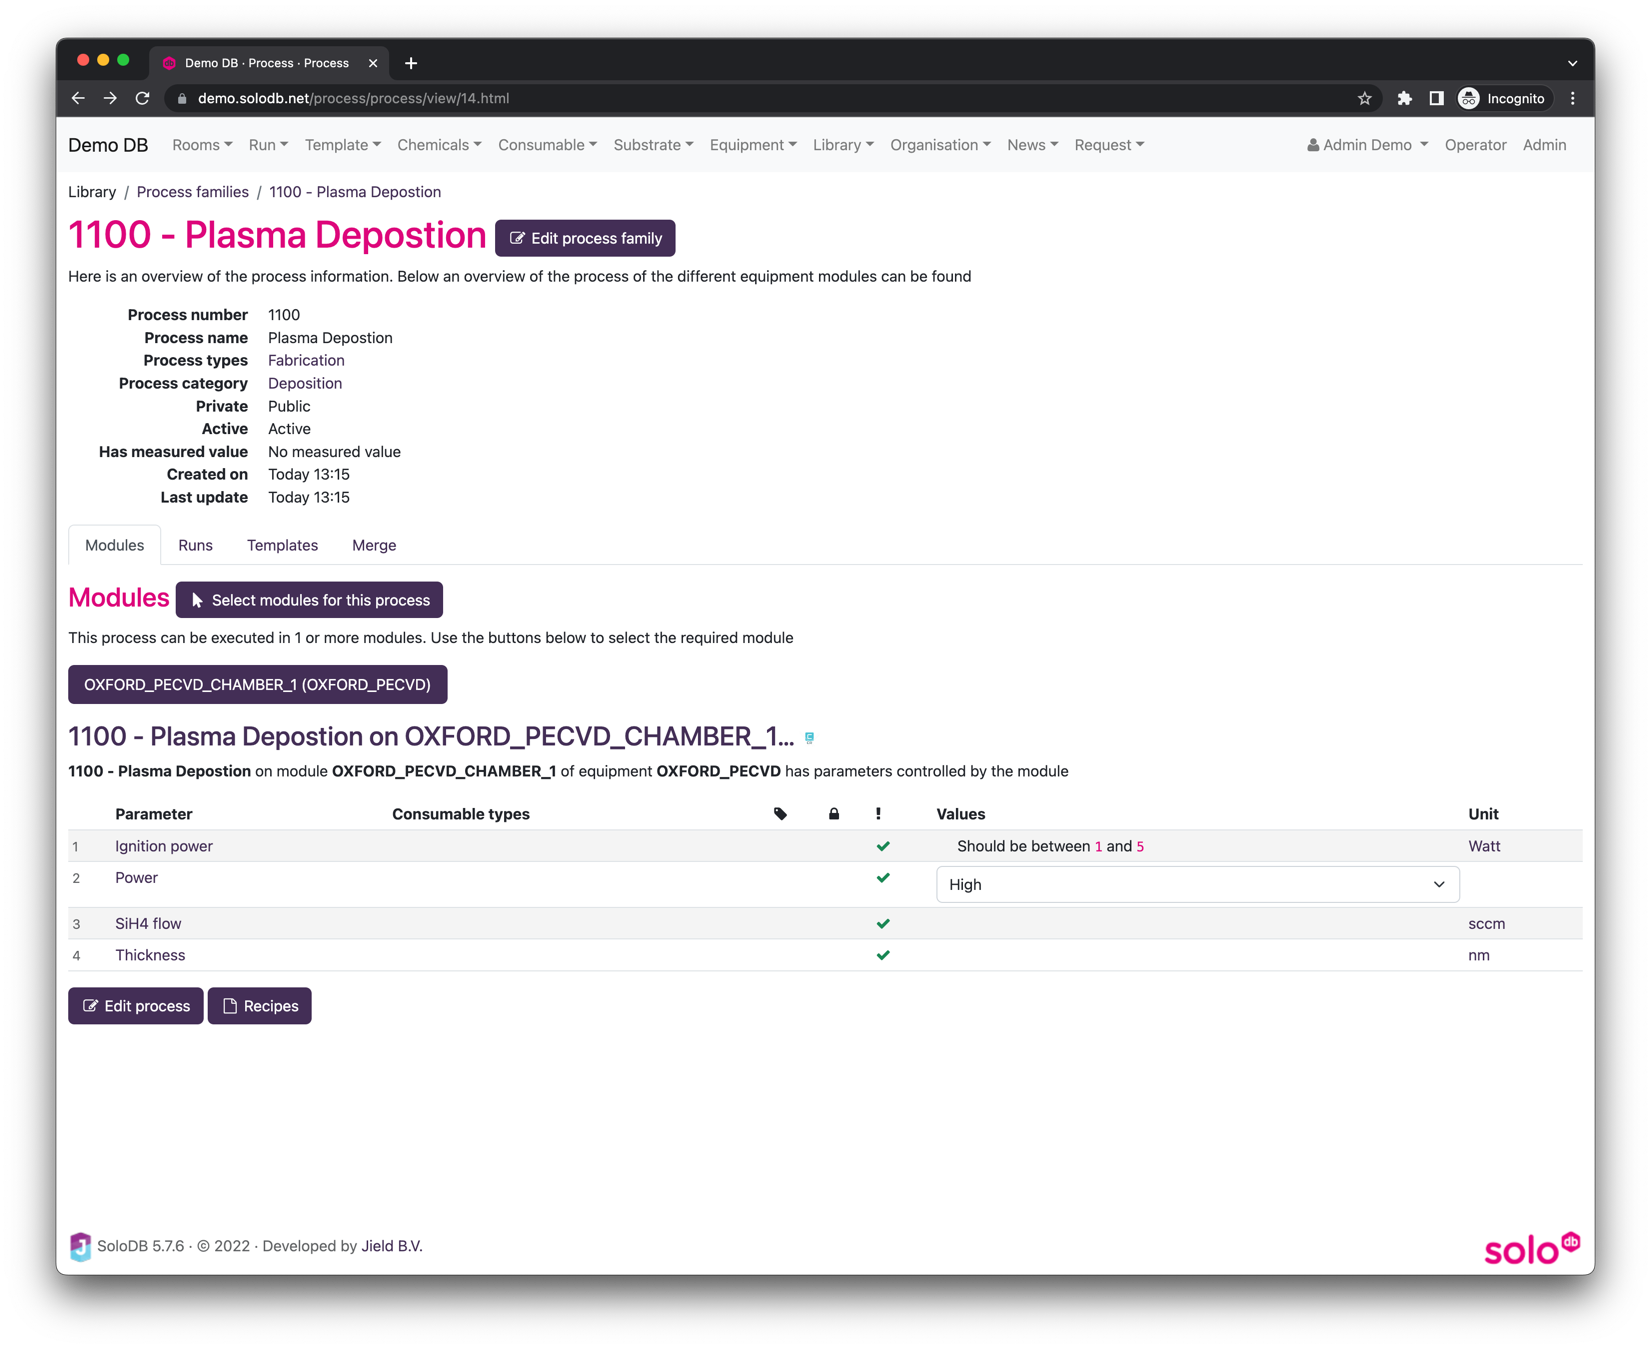Click the green check for Thickness

coord(882,955)
